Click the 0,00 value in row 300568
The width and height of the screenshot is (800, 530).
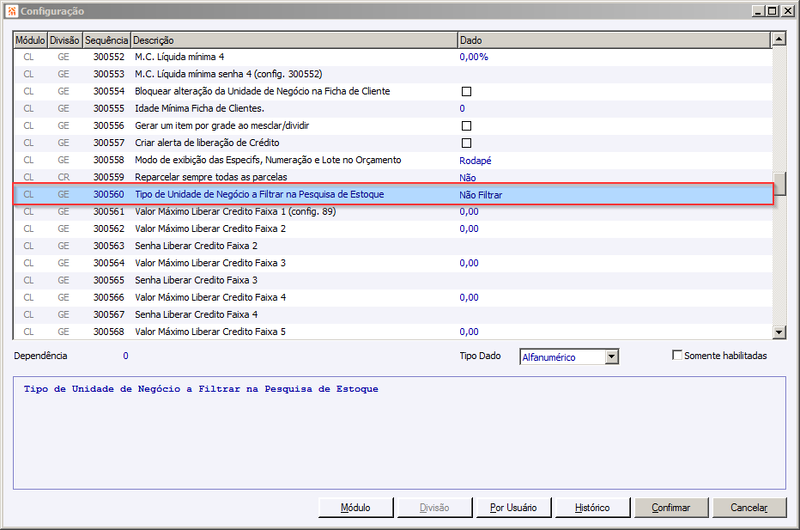pyautogui.click(x=469, y=332)
